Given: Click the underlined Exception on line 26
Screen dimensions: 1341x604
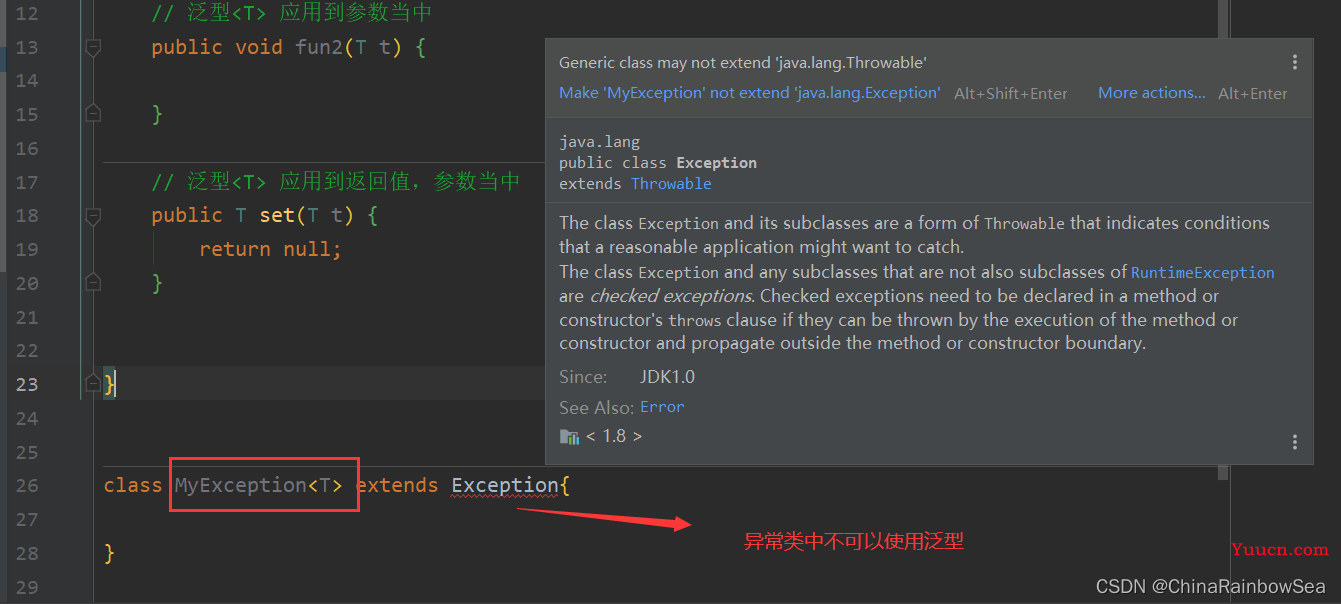Looking at the screenshot, I should [x=505, y=485].
